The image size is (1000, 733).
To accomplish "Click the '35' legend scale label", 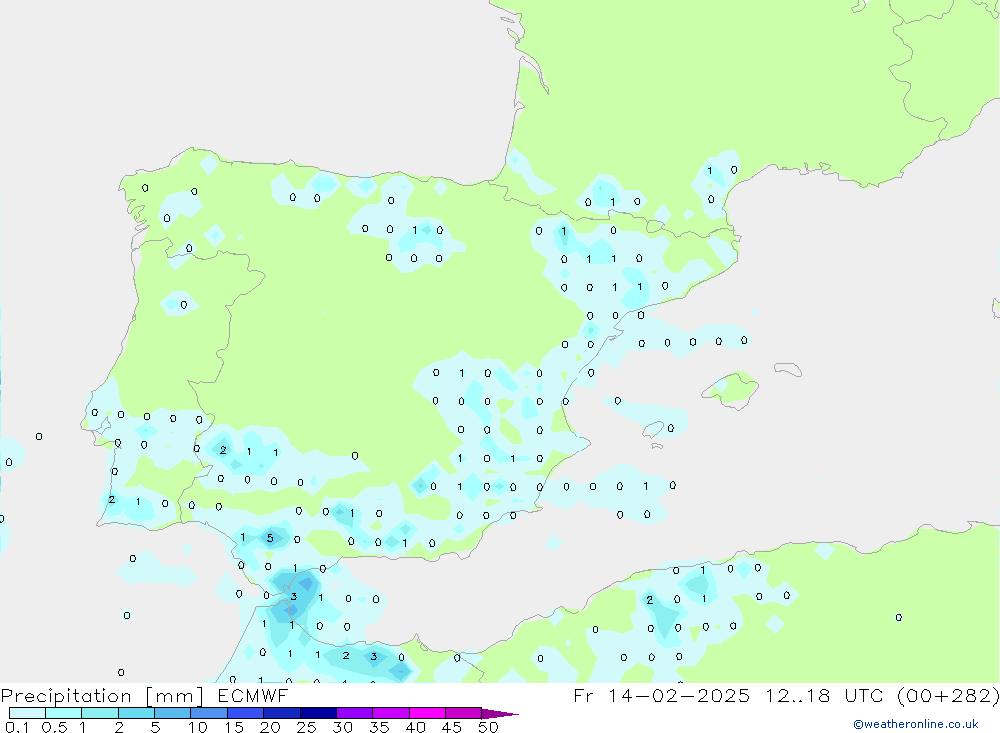I will pos(379,727).
